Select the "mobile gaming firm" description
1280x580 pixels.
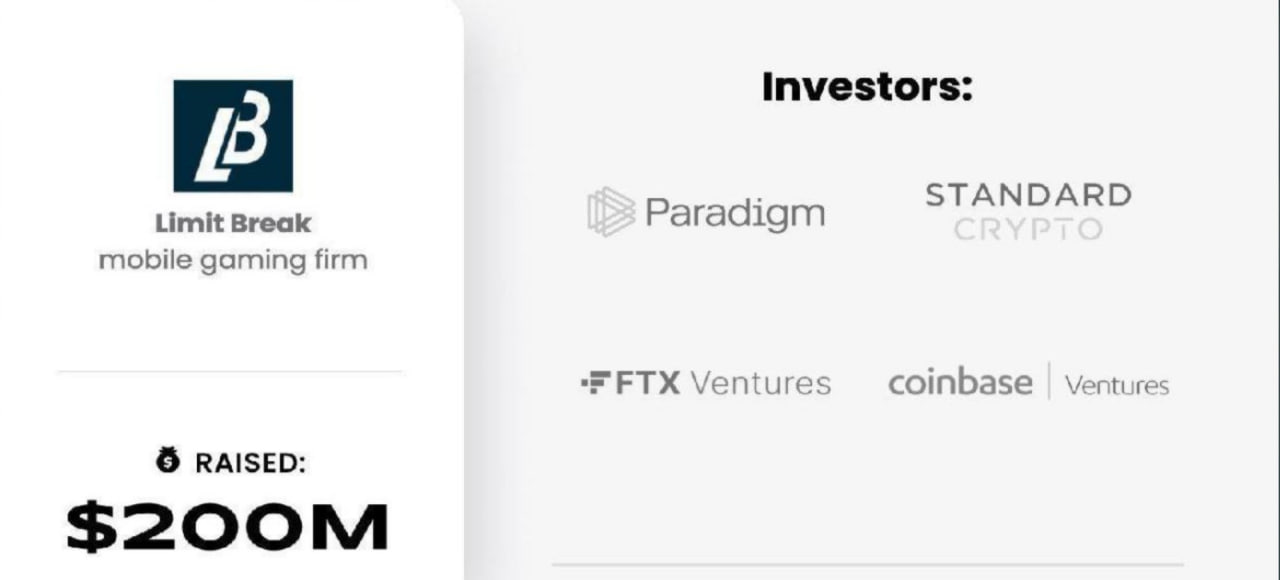(x=233, y=261)
